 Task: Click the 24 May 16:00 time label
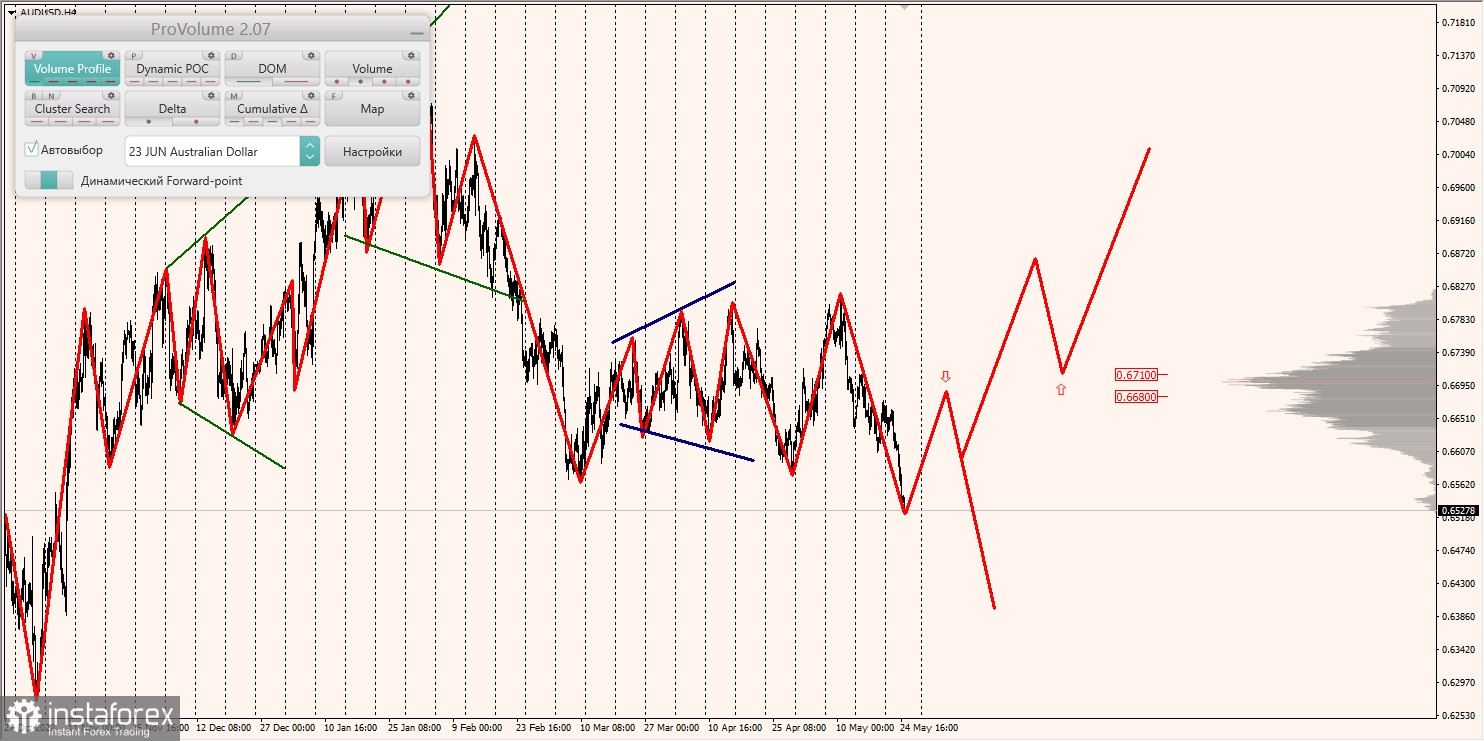[928, 728]
